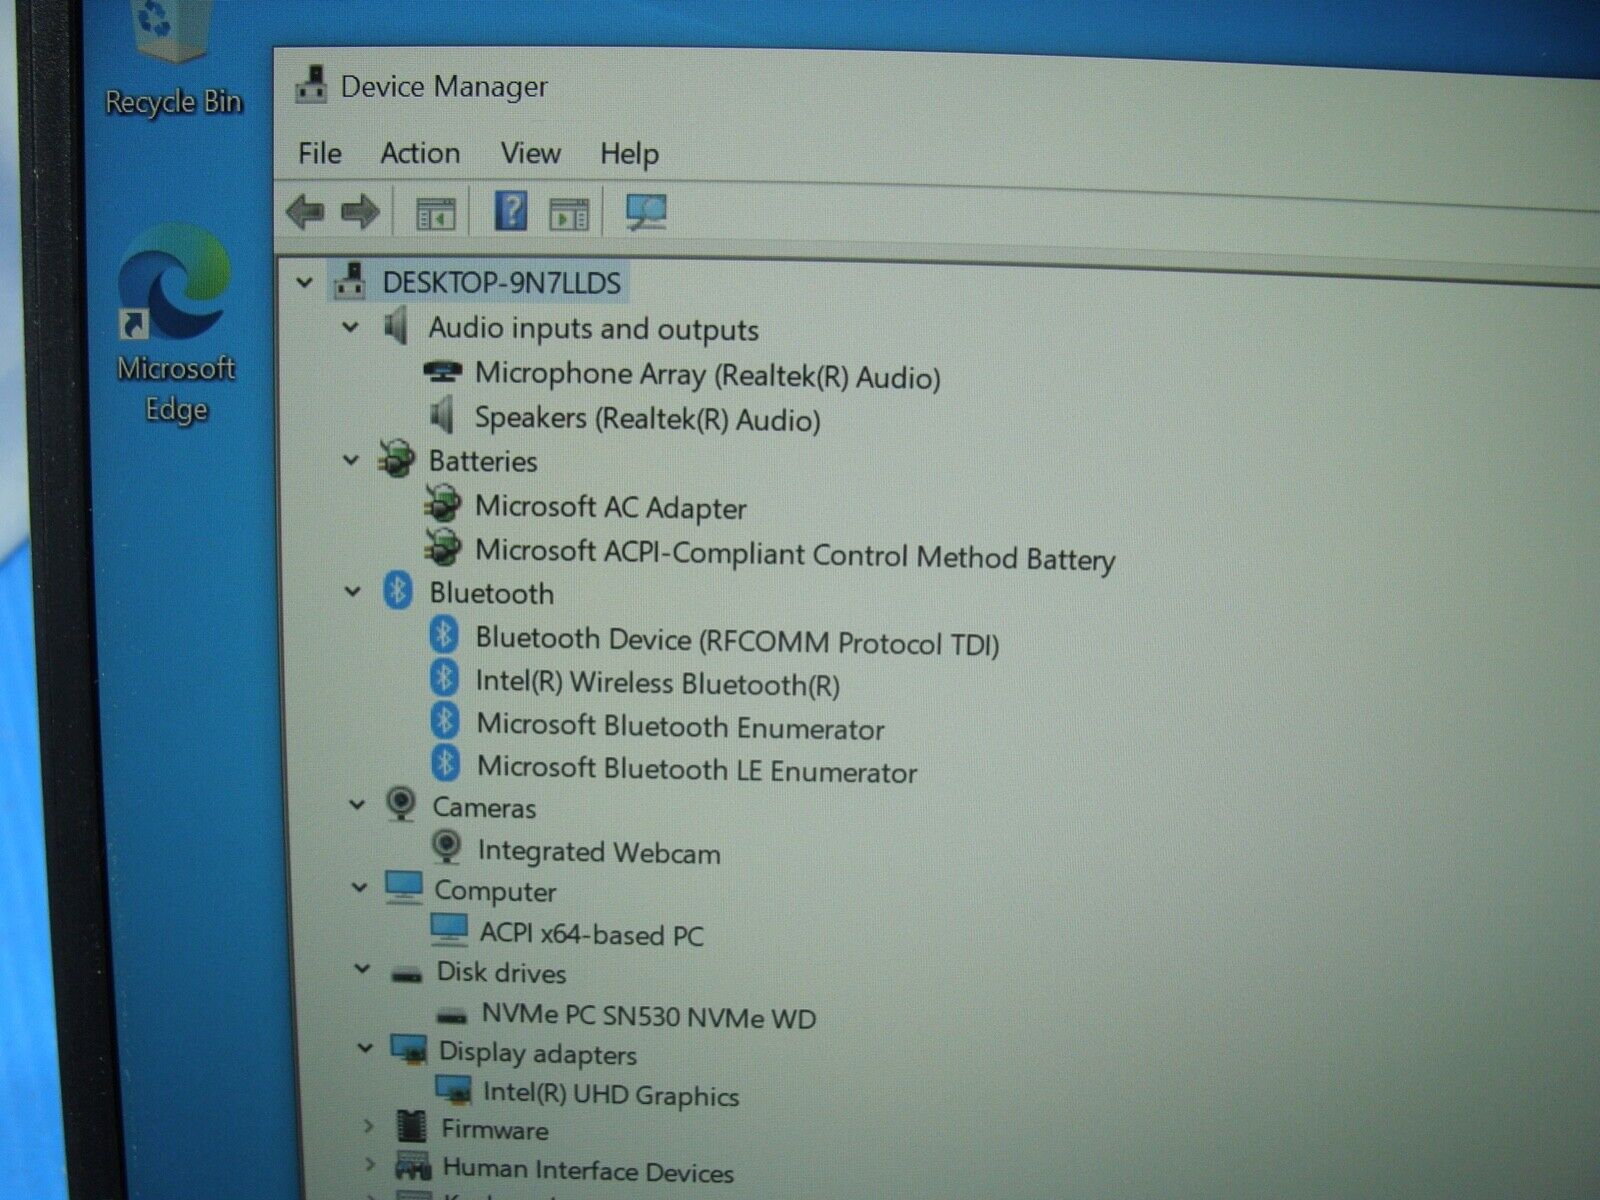This screenshot has height=1200, width=1600.
Task: Select ACPI x64-based PC entry
Action: click(x=592, y=934)
